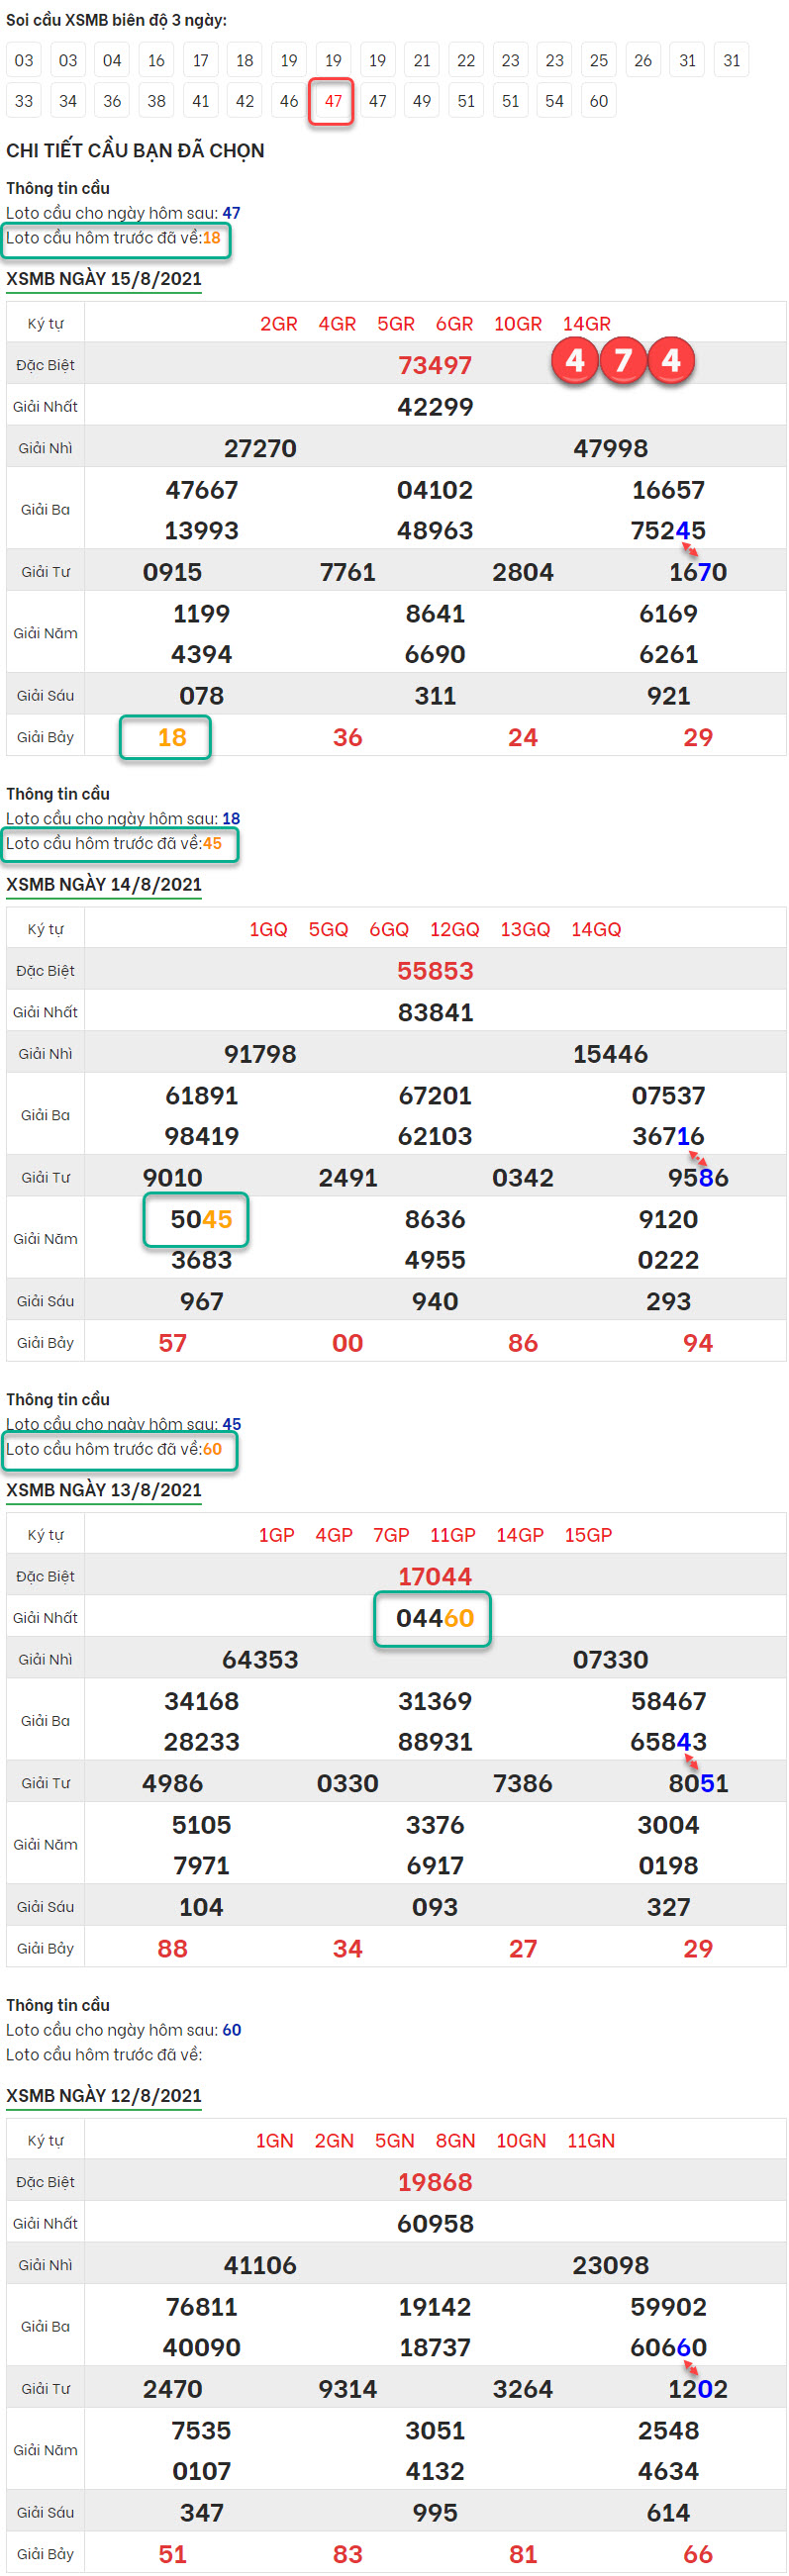Select the red-bordered 47 number button
789x2576 pixels.
click(332, 101)
